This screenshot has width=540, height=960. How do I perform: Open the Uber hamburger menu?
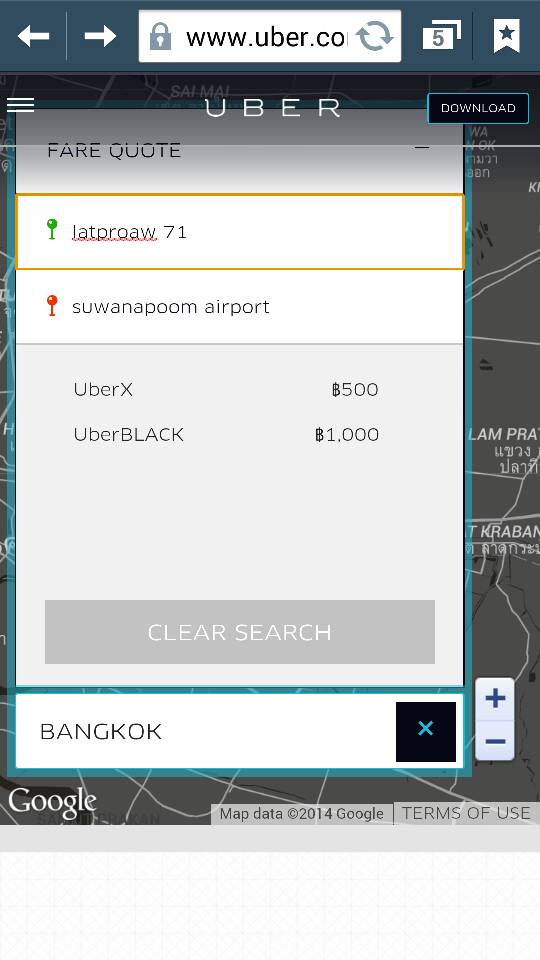tap(20, 105)
